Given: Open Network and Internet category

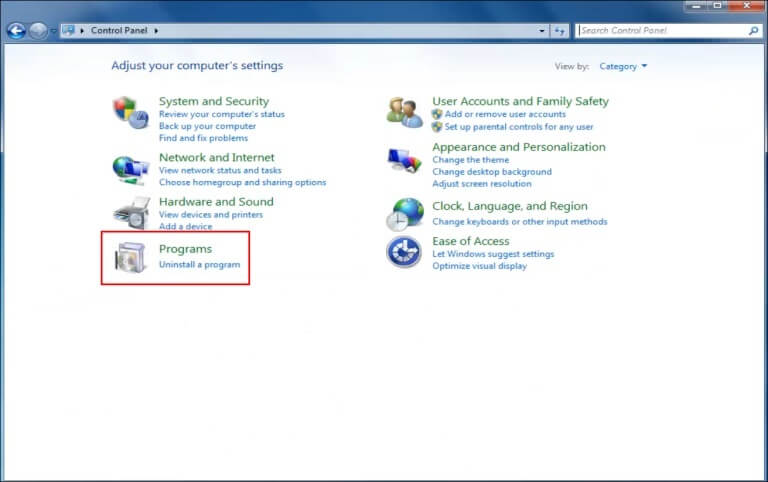Looking at the screenshot, I should (216, 157).
